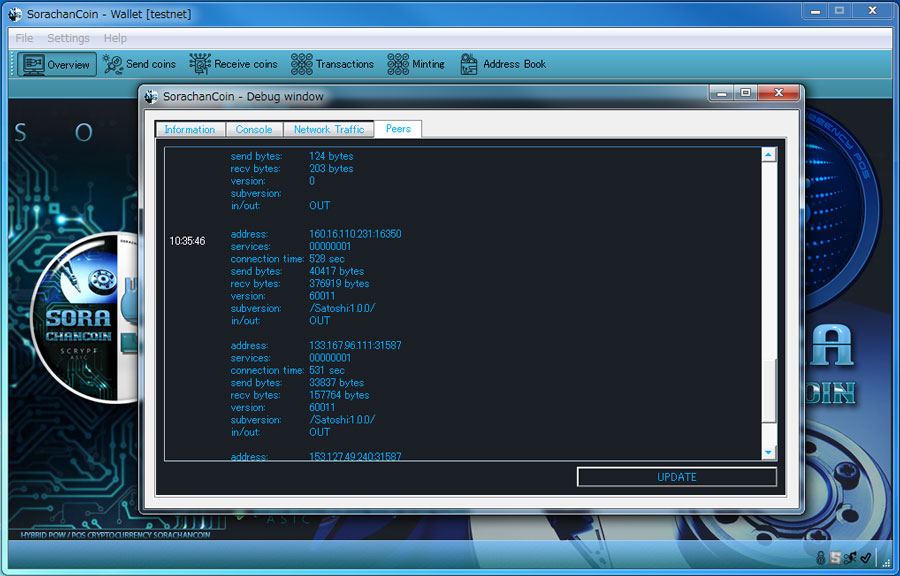Open the Help menu
900x576 pixels.
coord(115,38)
